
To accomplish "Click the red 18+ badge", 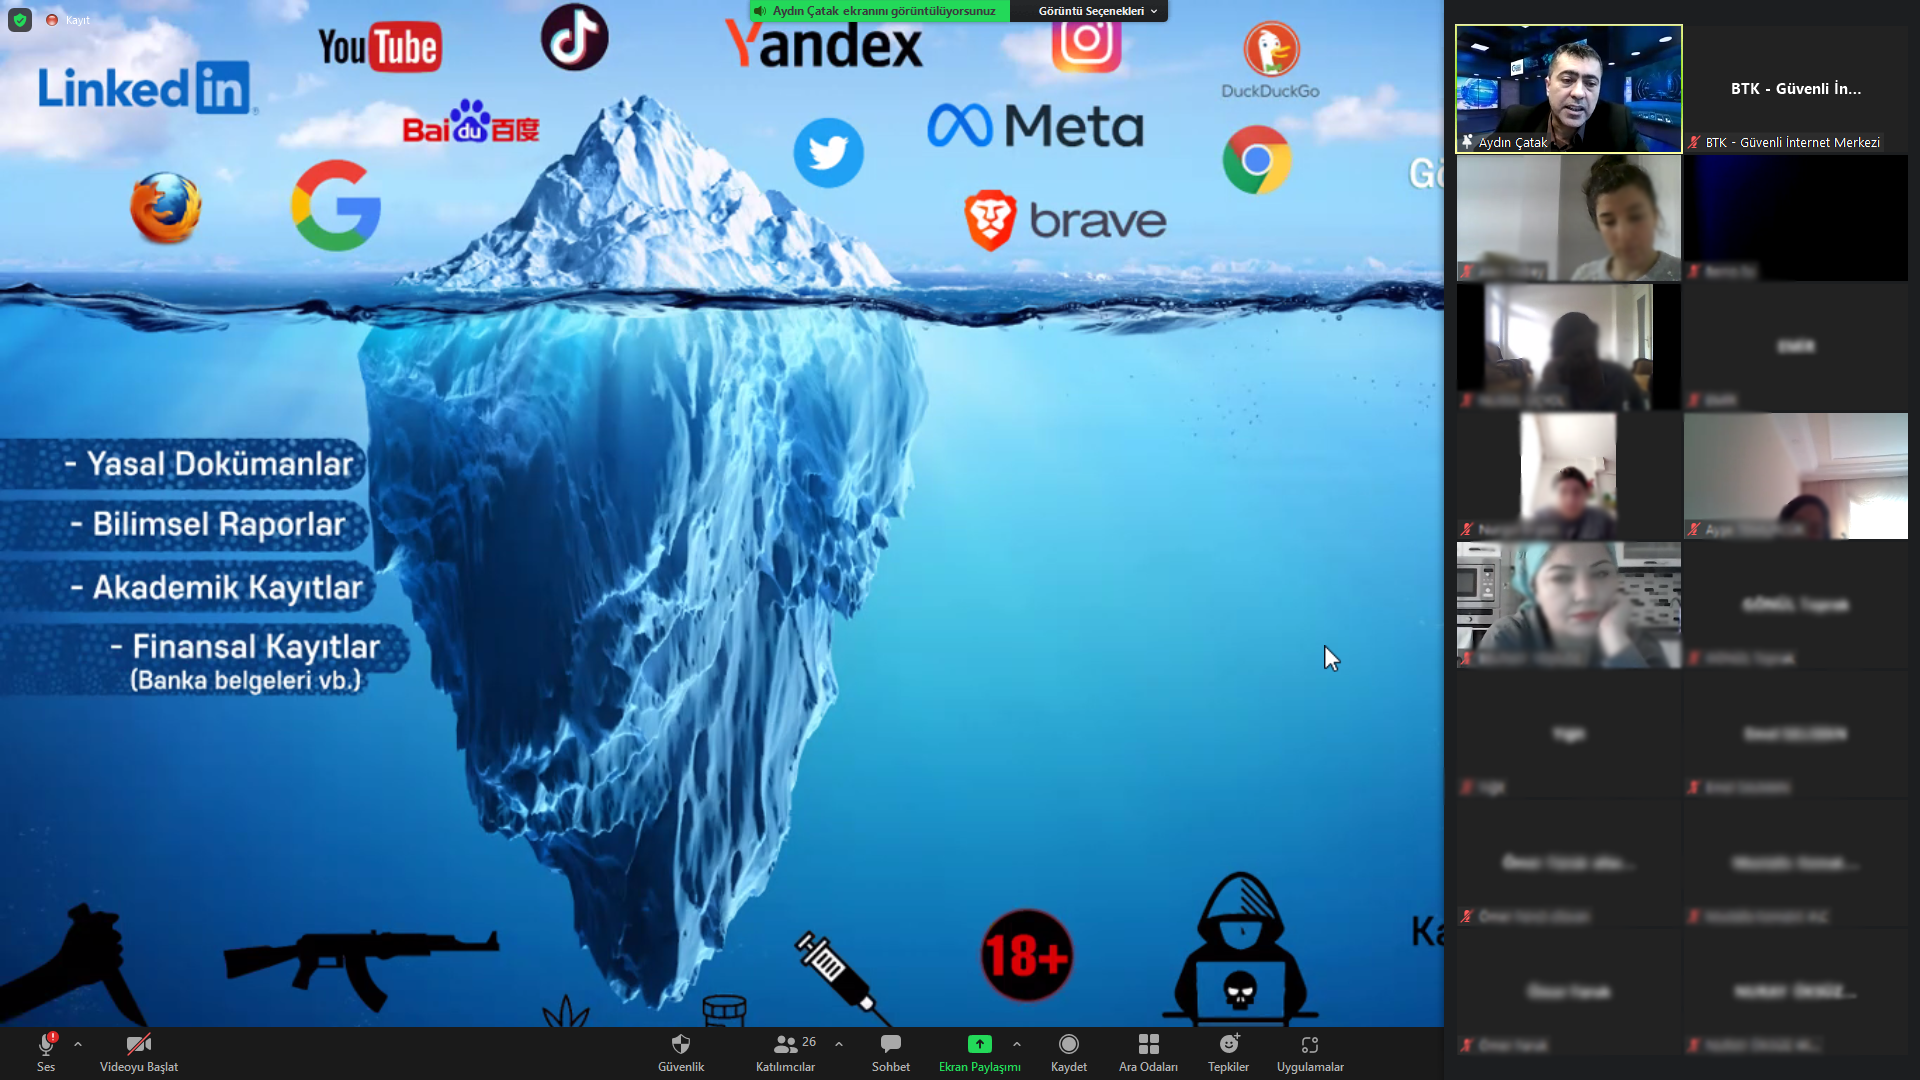I will (x=1026, y=955).
